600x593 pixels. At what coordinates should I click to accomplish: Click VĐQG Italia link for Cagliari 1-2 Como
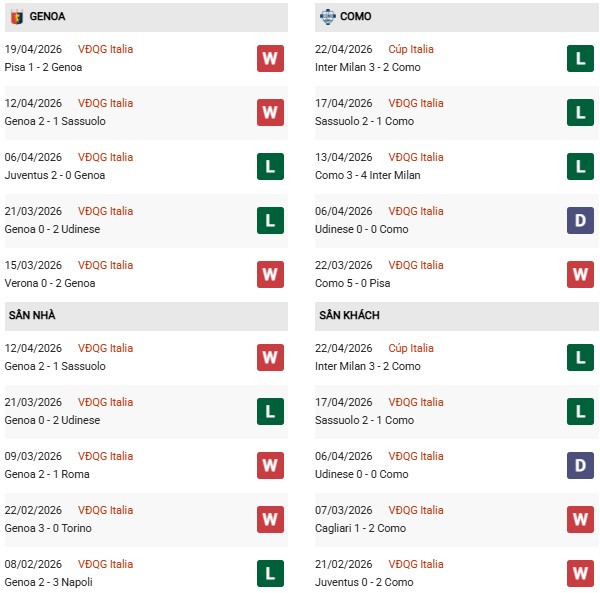coord(416,510)
